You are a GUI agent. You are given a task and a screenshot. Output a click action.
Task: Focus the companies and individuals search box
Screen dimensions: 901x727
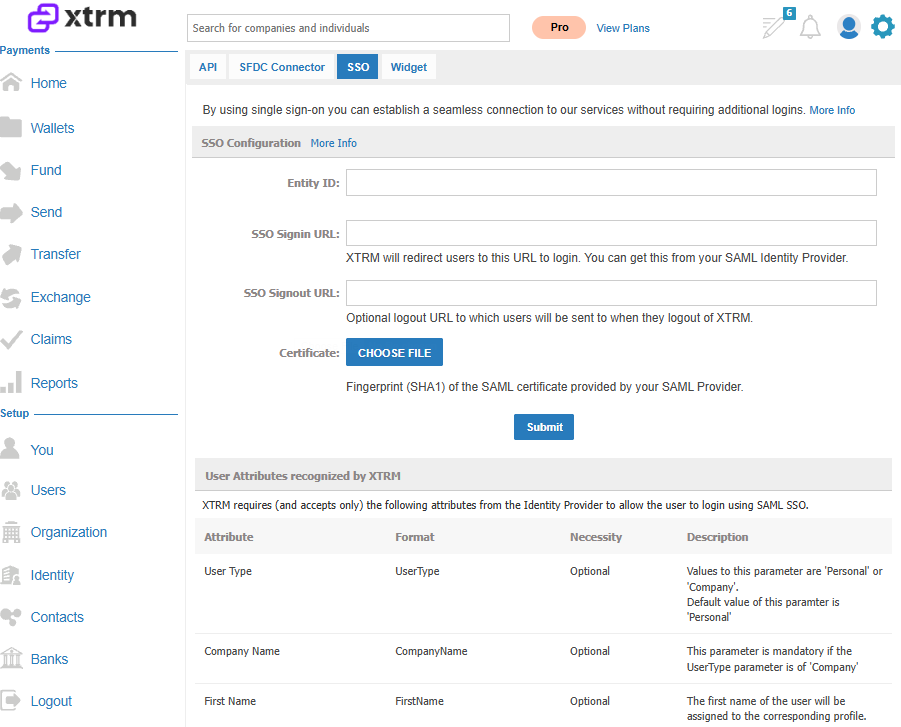[348, 28]
